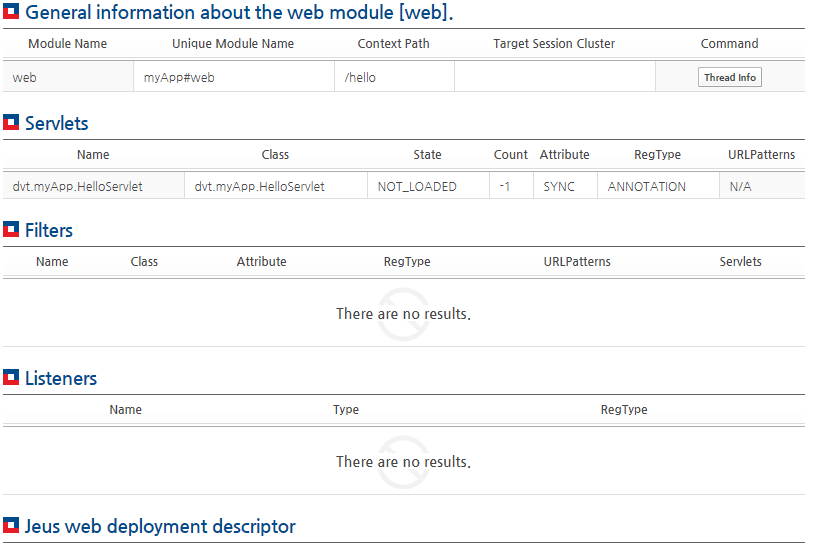Click section icon beside Listeners heading
The width and height of the screenshot is (813, 548).
click(11, 377)
